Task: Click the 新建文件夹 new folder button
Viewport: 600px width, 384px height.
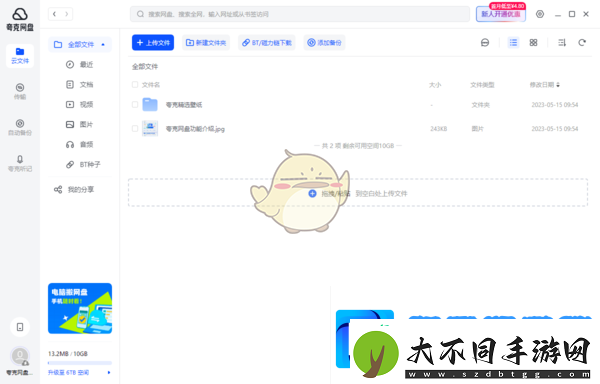Action: (x=206, y=42)
